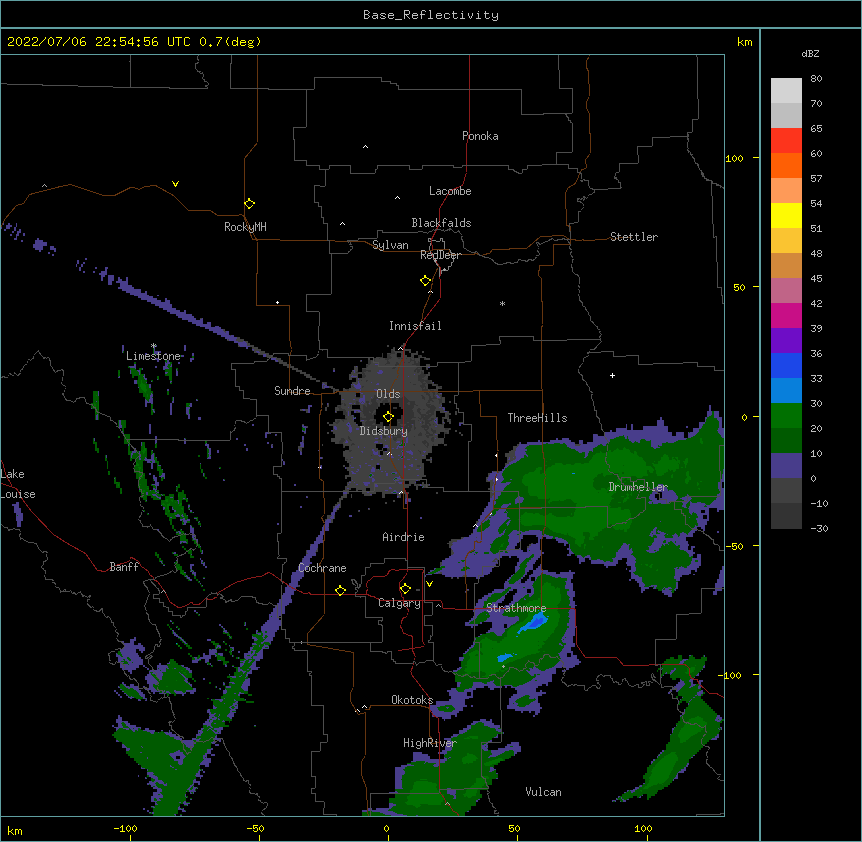Pick the blue 33-36 dBZ legend swatch
This screenshot has width=862, height=842.
[x=786, y=365]
